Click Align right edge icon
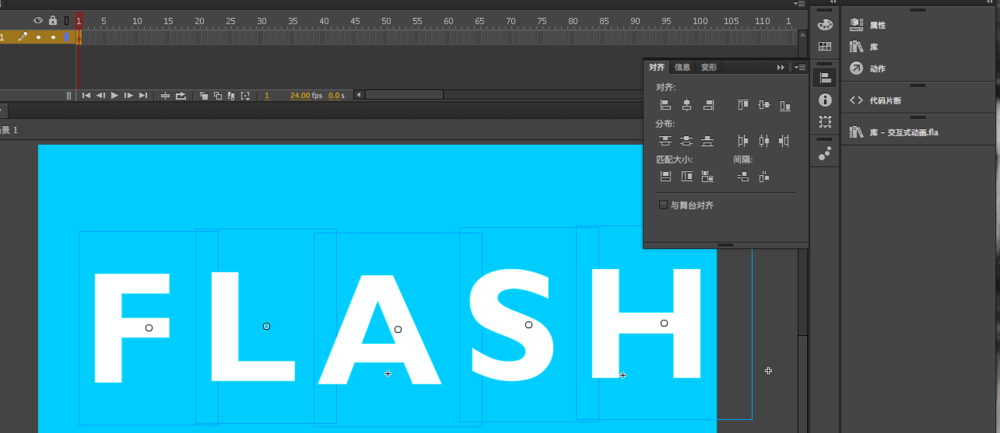 [707, 105]
